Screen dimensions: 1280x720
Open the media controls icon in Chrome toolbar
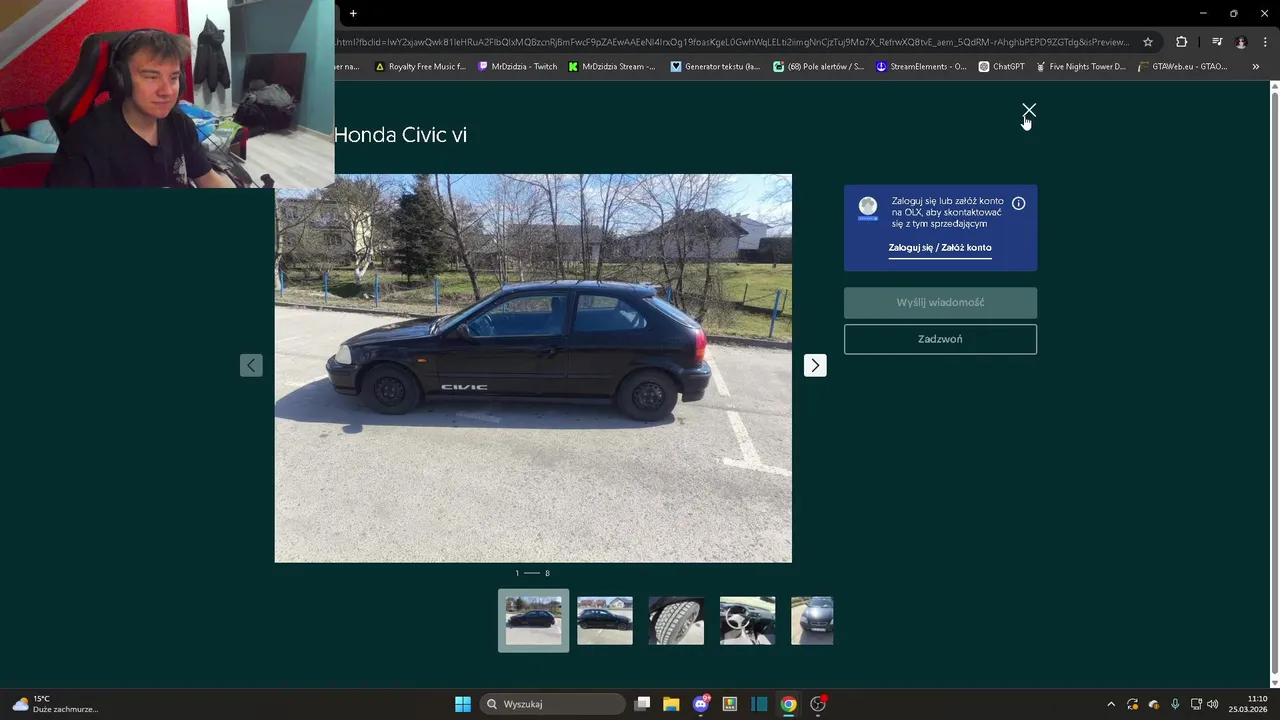[x=1217, y=42]
